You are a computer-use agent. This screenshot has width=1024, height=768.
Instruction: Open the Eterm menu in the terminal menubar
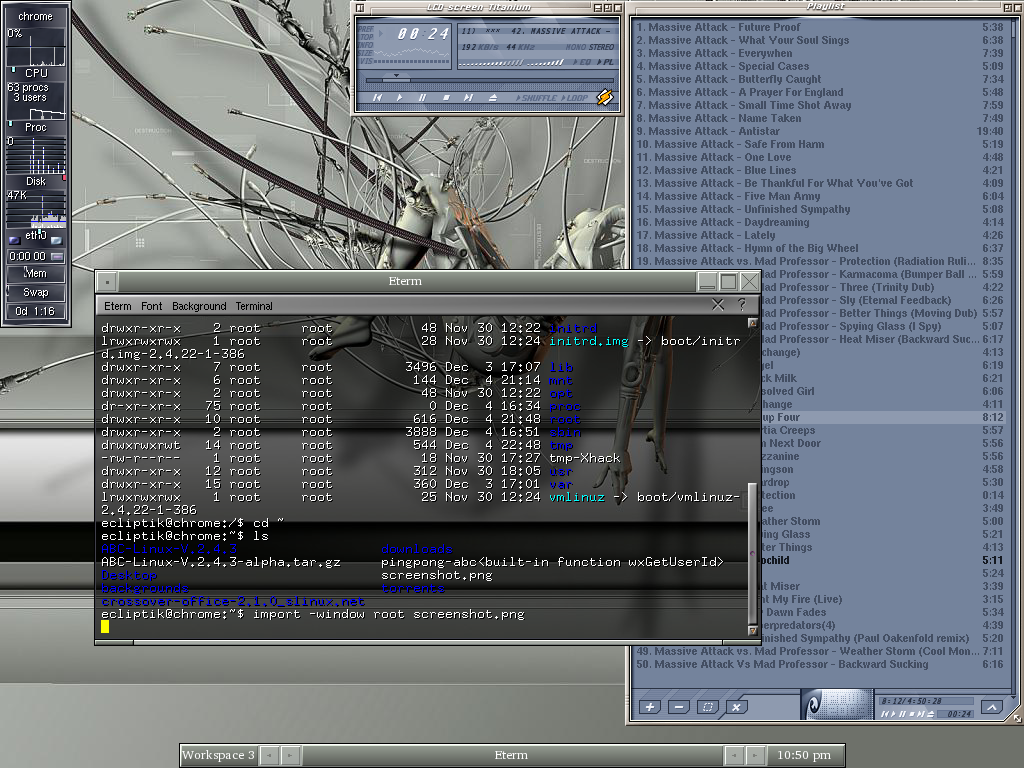(118, 306)
